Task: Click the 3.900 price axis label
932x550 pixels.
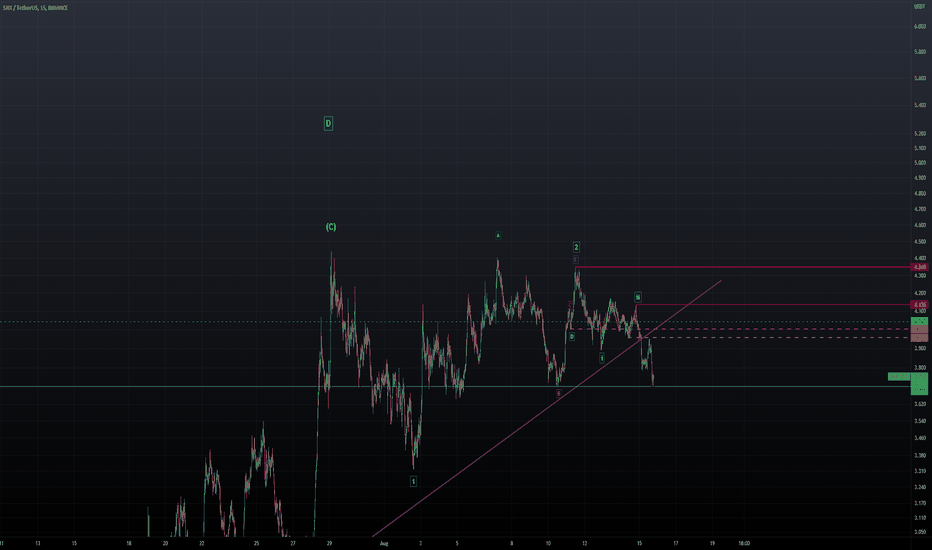Action: point(920,348)
